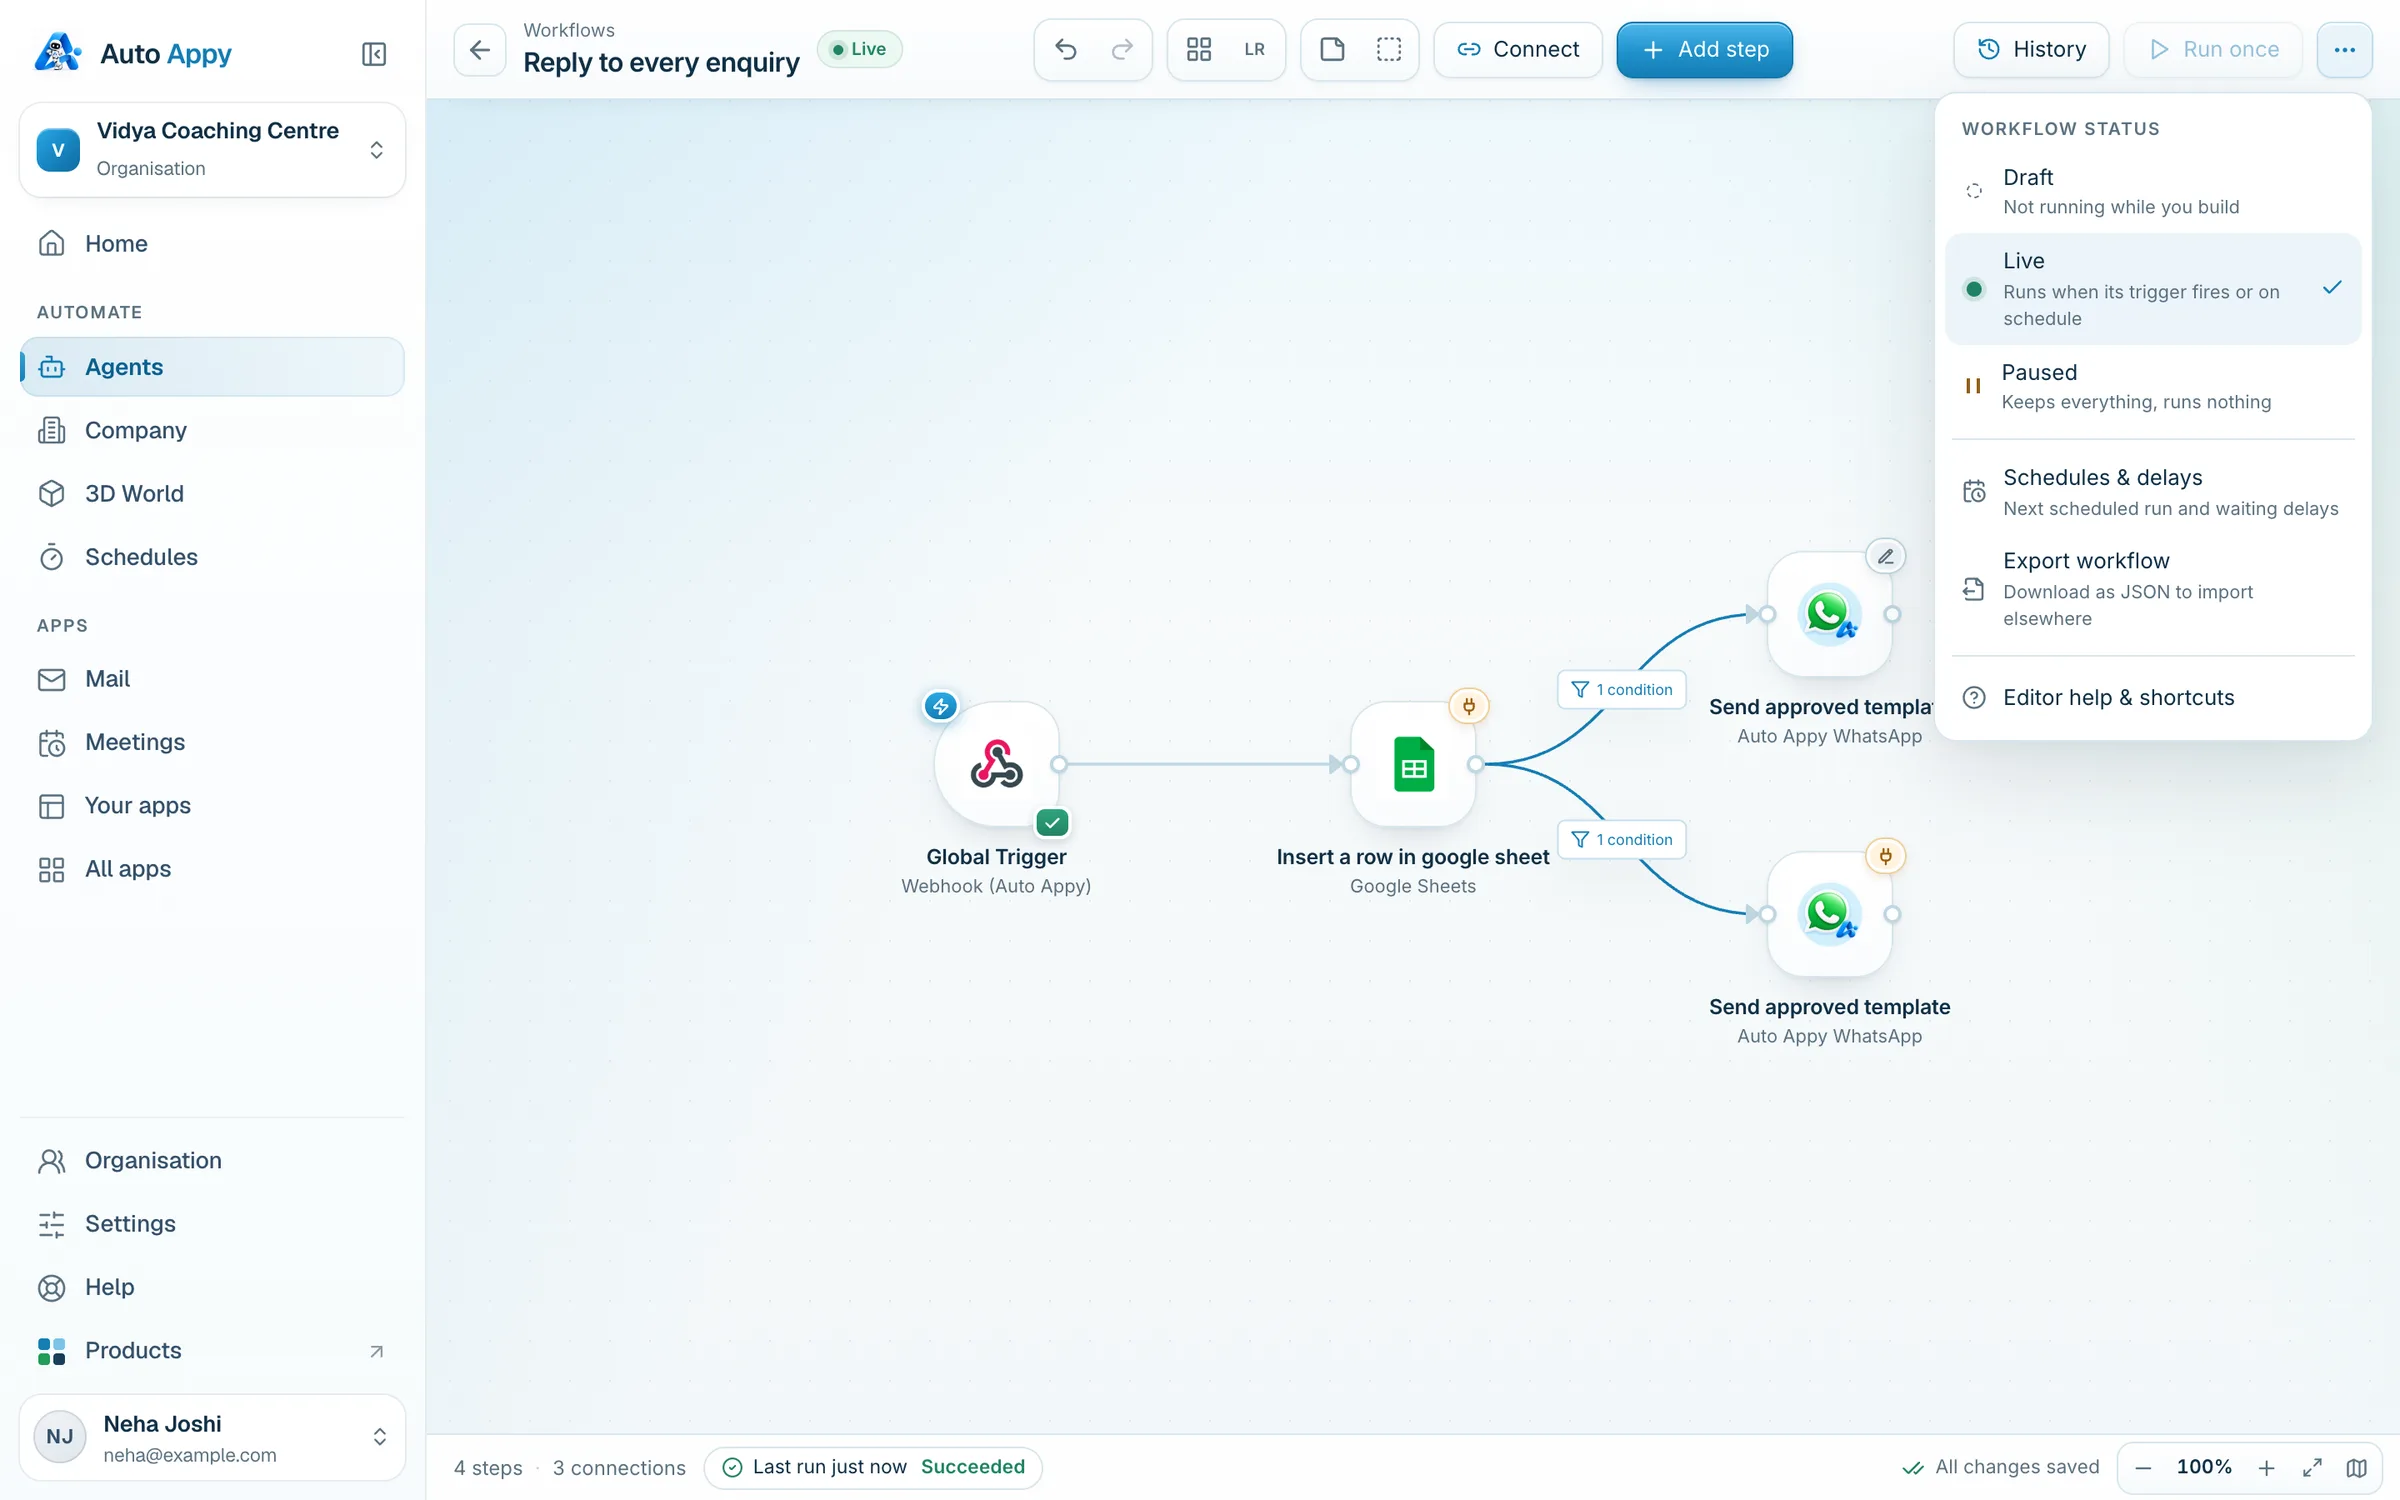Screen dimensions: 2400x1500
Task: Switch layout direction with LR button
Action: point(1254,49)
